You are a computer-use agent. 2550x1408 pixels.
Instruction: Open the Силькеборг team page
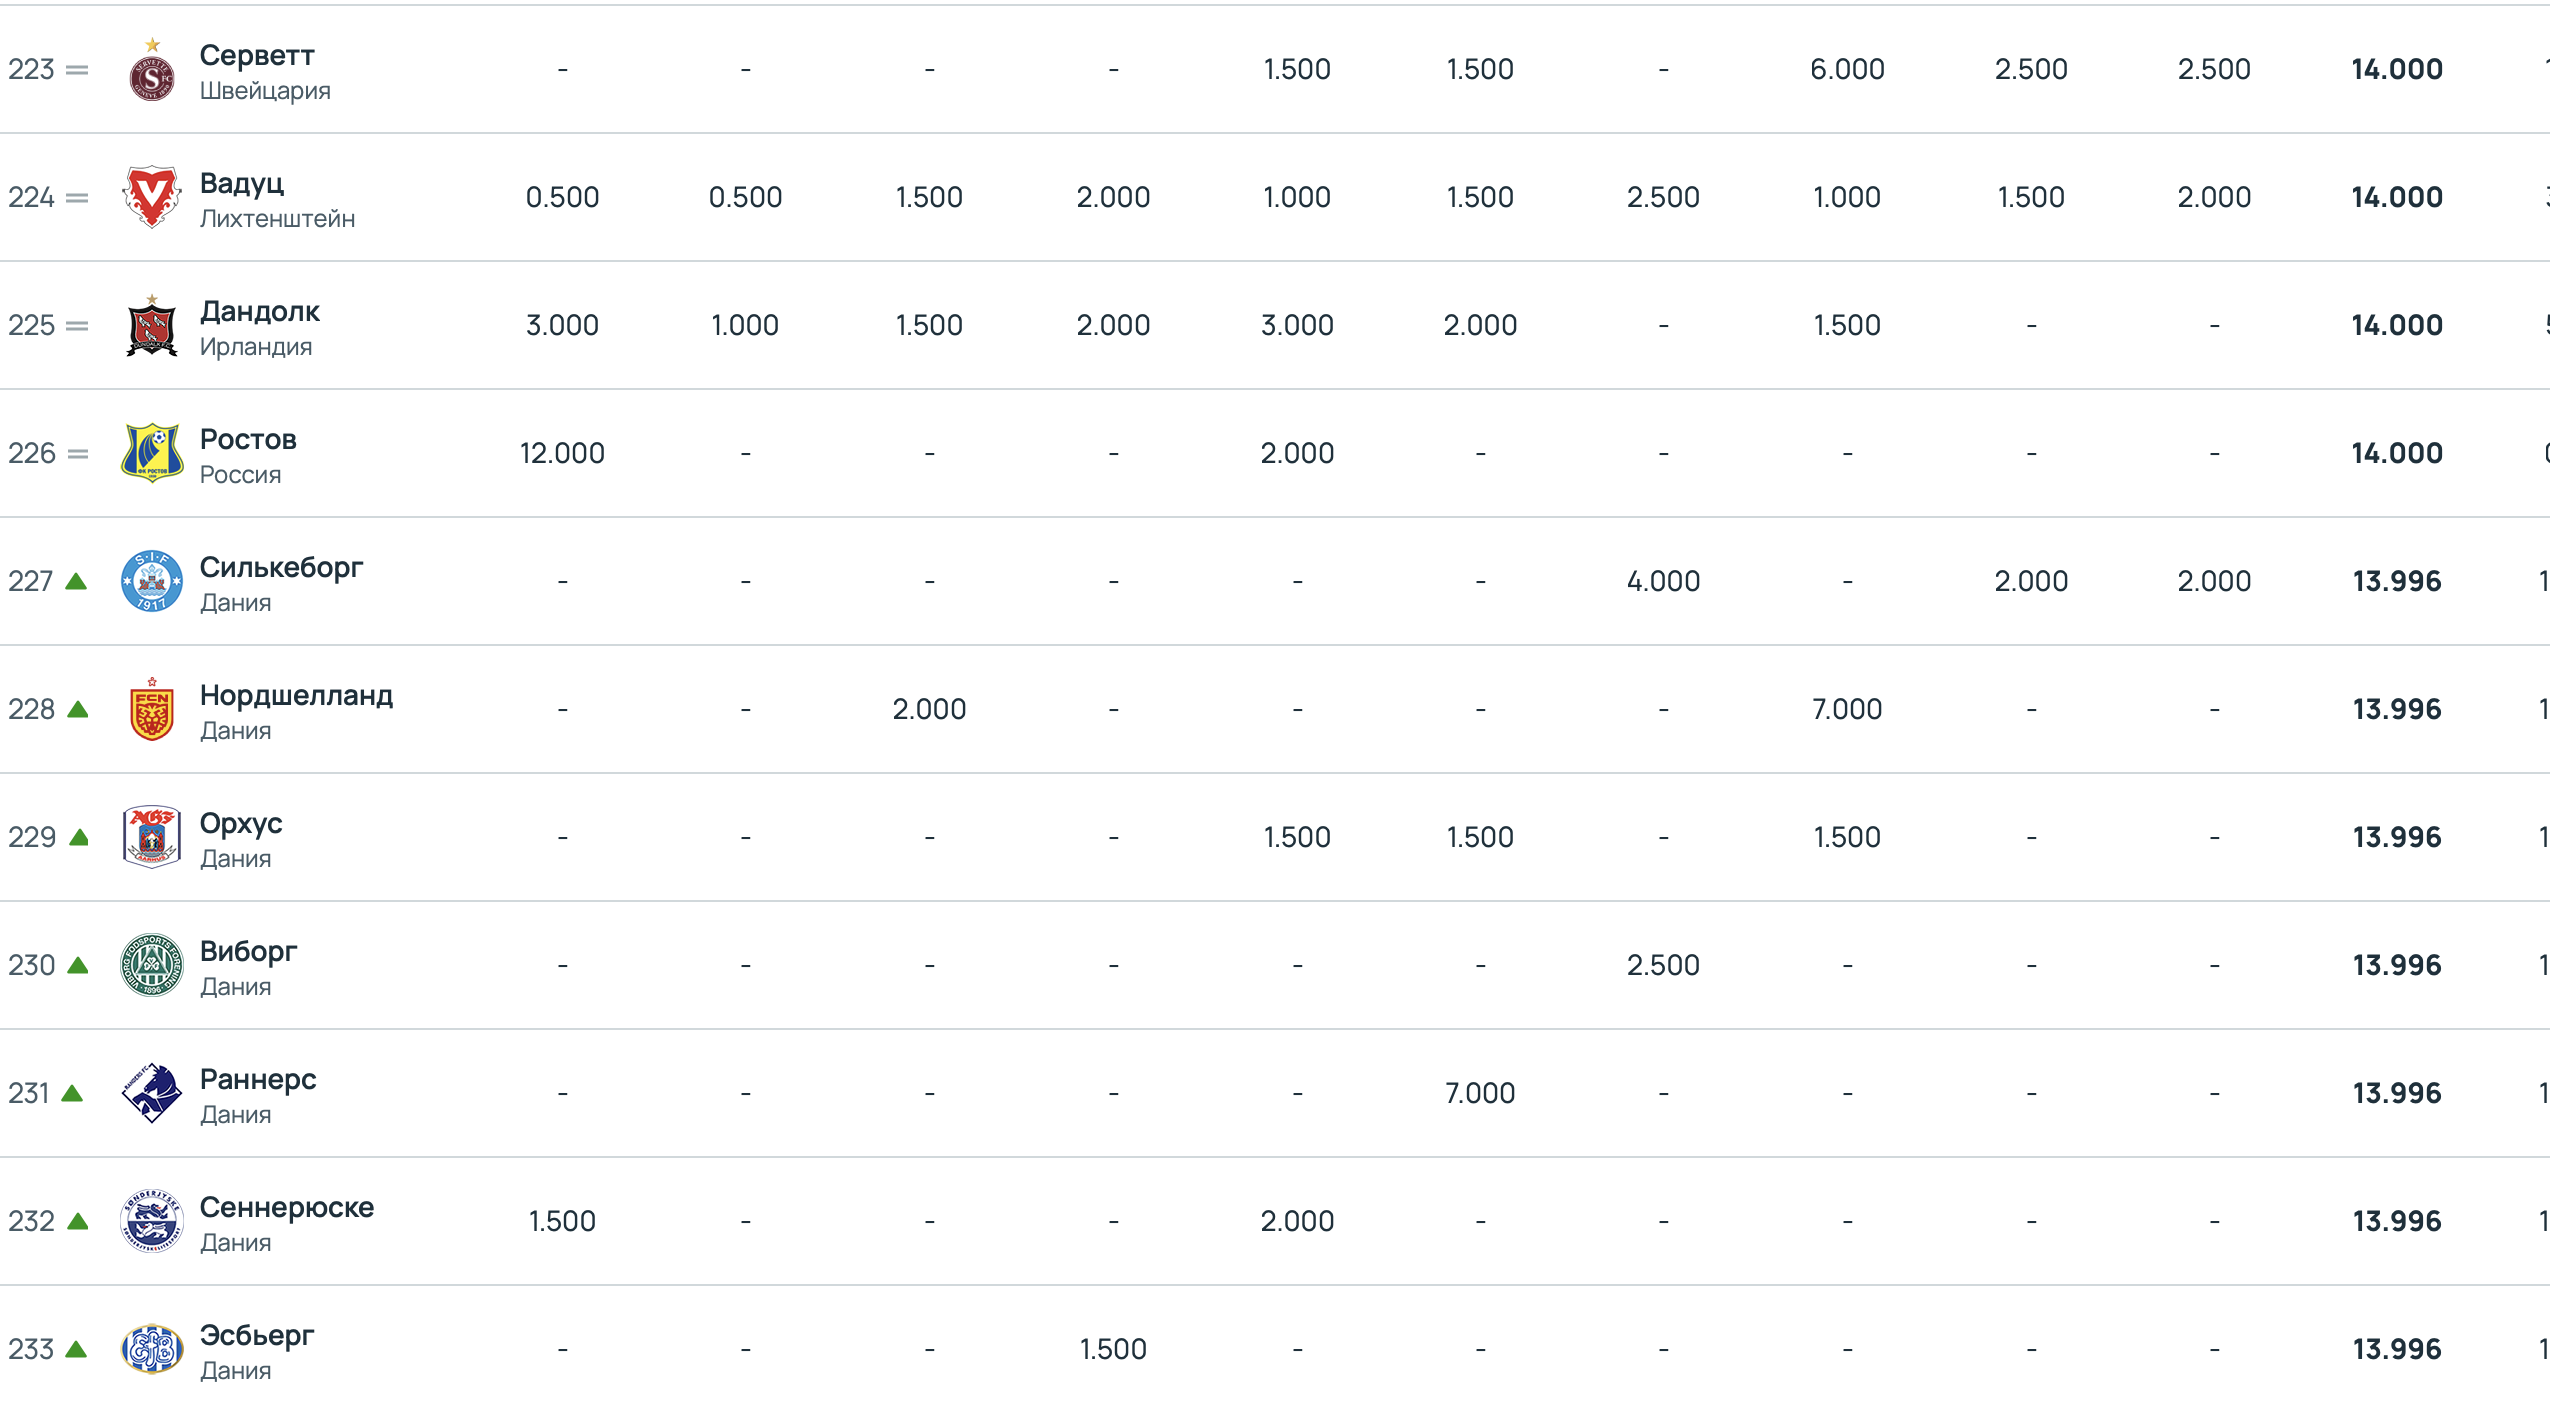click(281, 567)
